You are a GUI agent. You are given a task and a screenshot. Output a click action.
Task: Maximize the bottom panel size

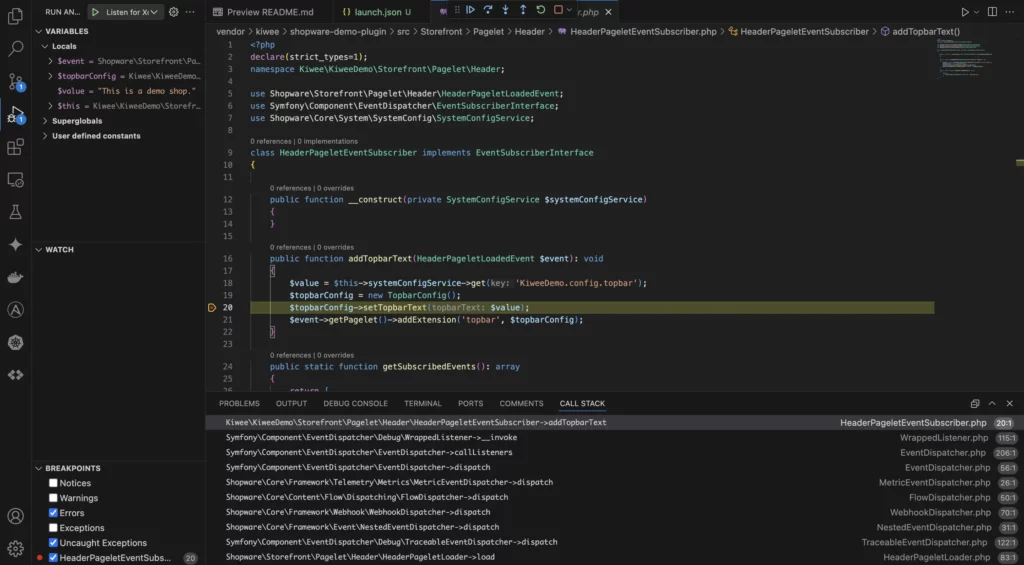pos(992,404)
